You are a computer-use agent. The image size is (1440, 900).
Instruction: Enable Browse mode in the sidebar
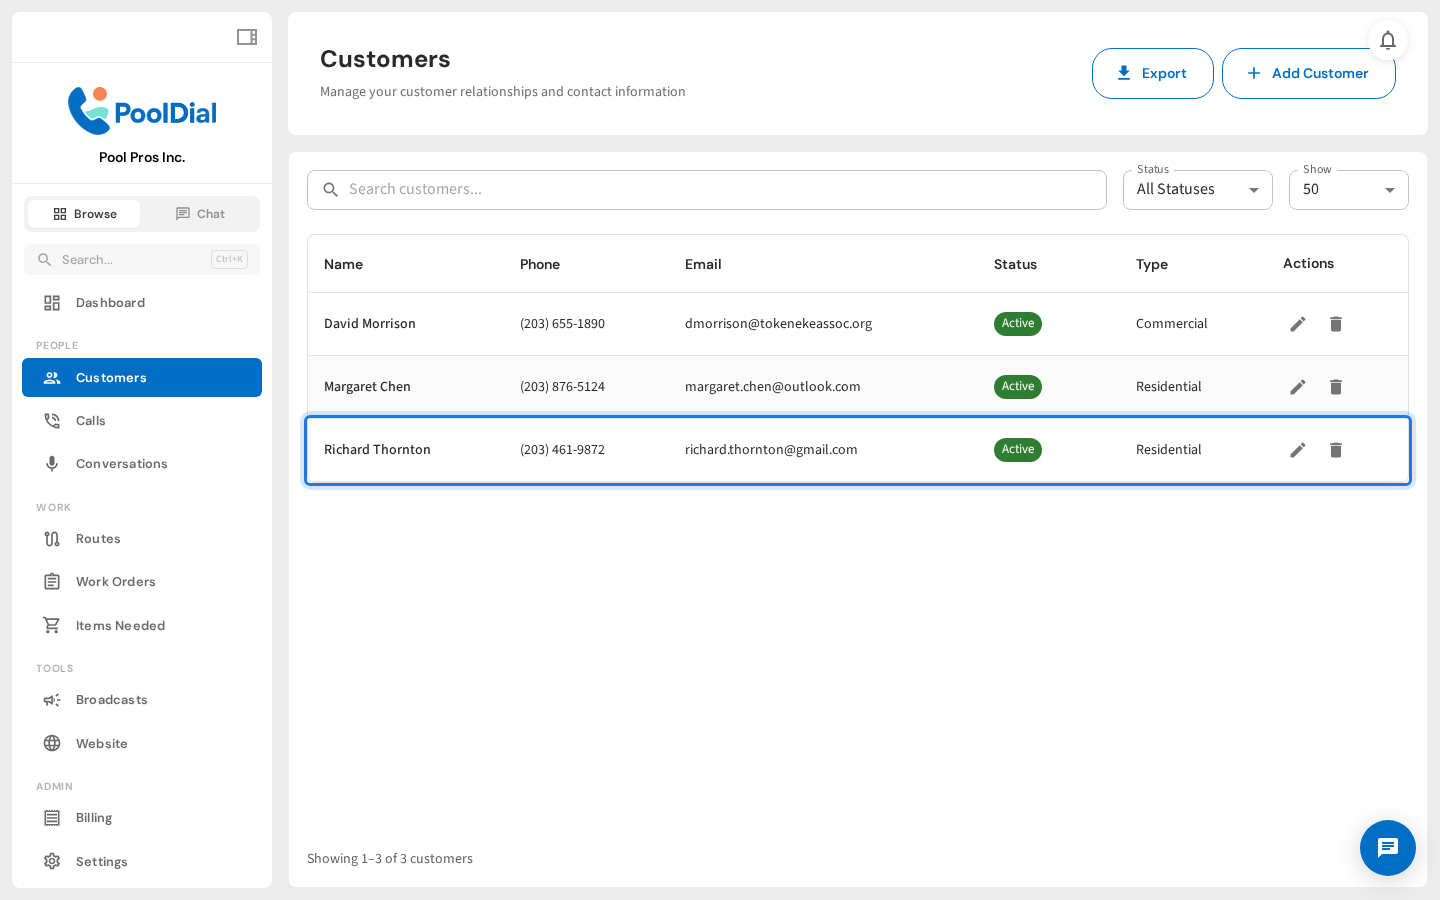coord(84,213)
